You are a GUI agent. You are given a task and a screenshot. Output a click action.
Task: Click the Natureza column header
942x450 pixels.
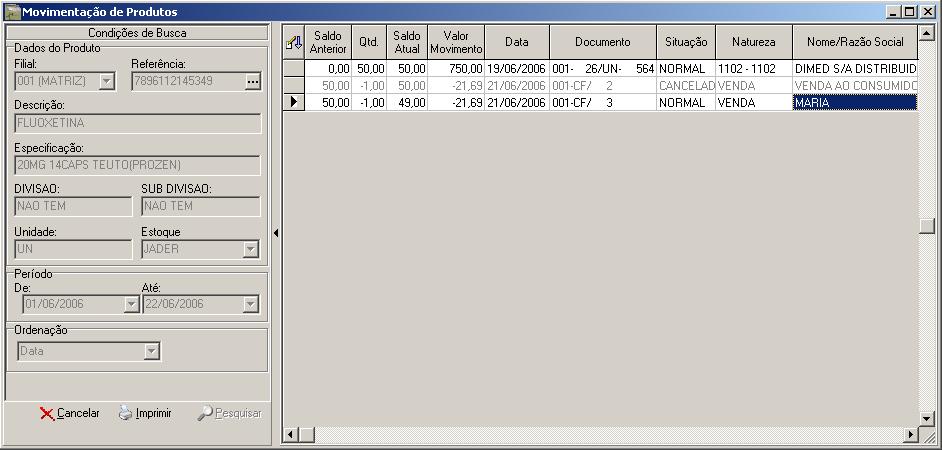click(753, 42)
